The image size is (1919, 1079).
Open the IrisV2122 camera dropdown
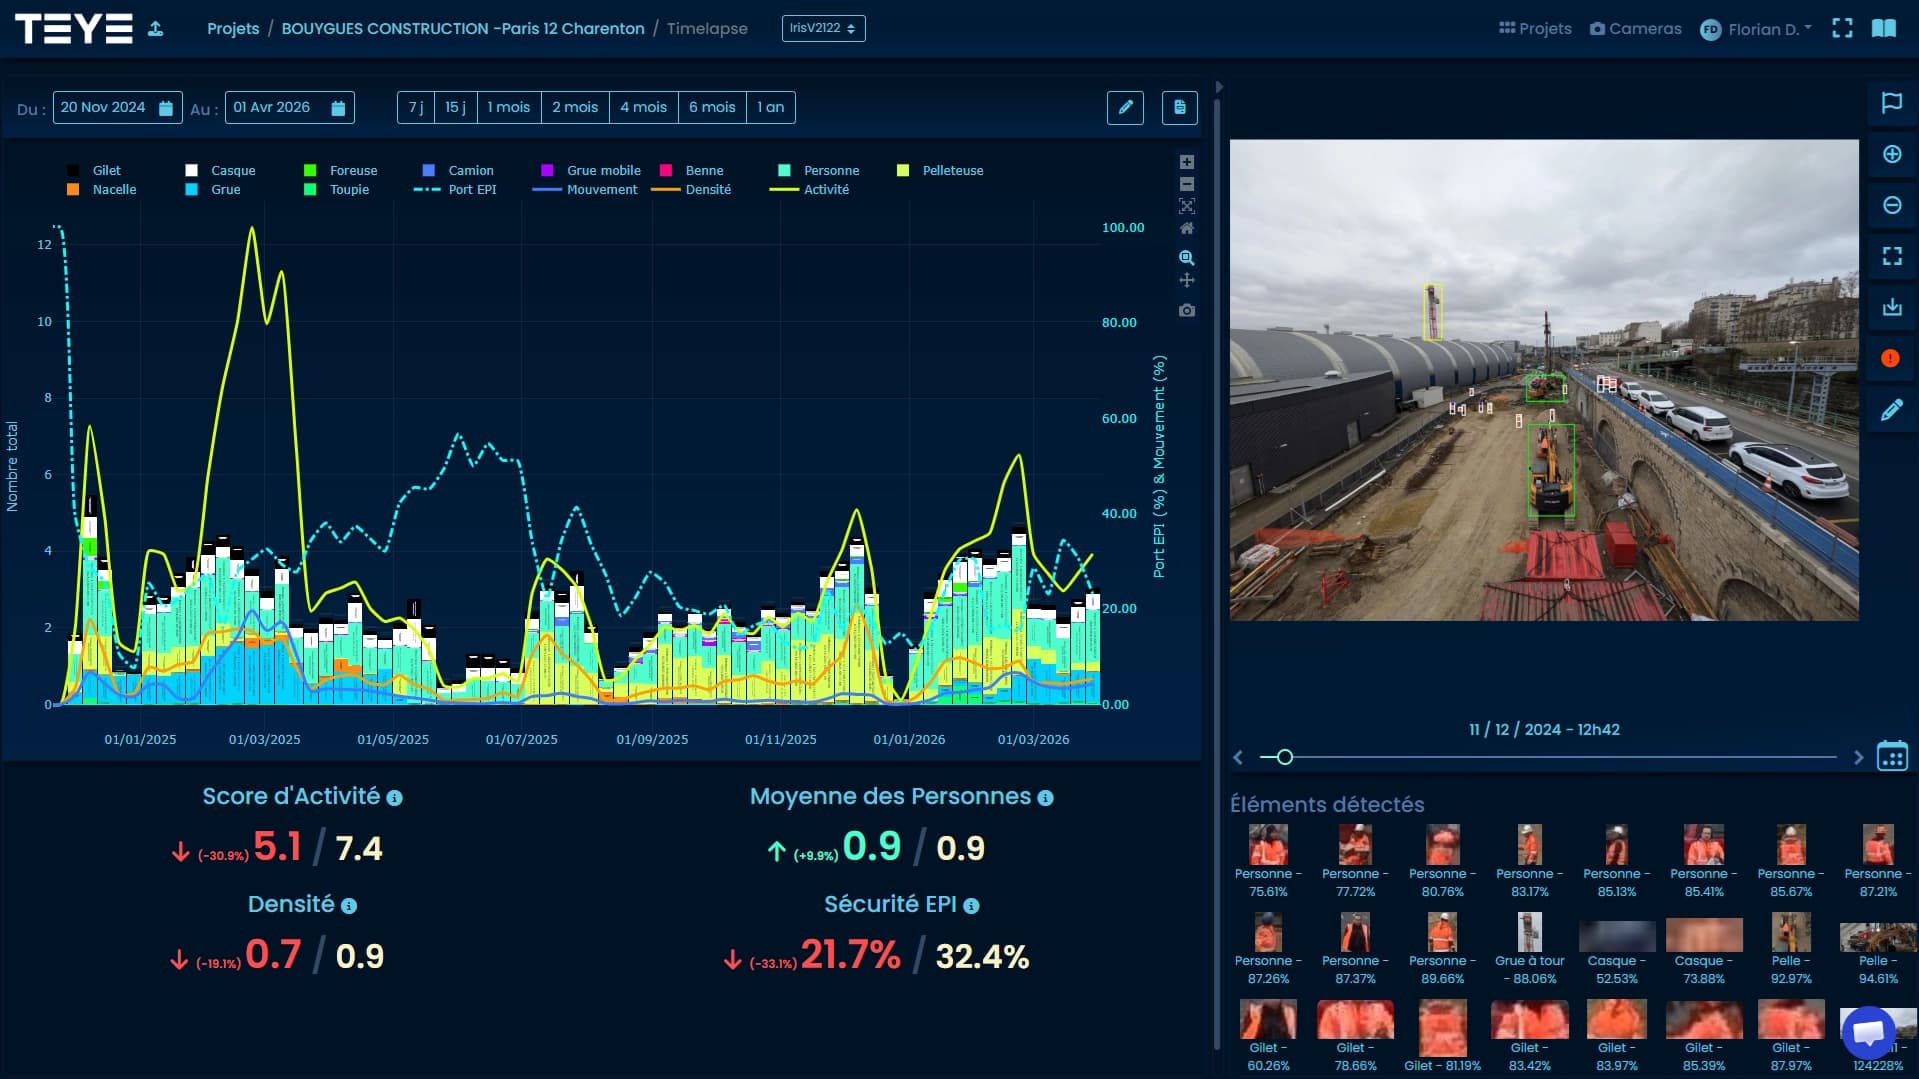pos(823,28)
